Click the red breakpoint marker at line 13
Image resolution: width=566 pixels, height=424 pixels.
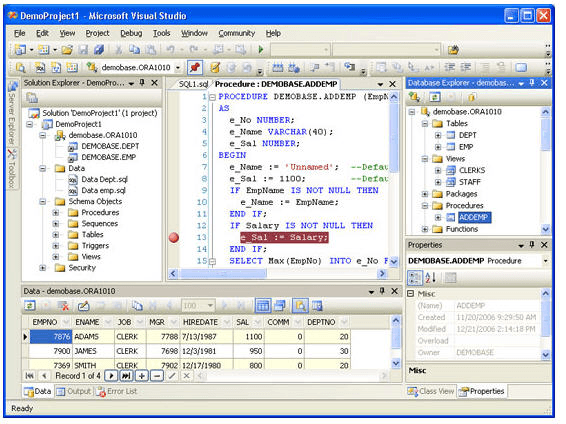pyautogui.click(x=174, y=237)
